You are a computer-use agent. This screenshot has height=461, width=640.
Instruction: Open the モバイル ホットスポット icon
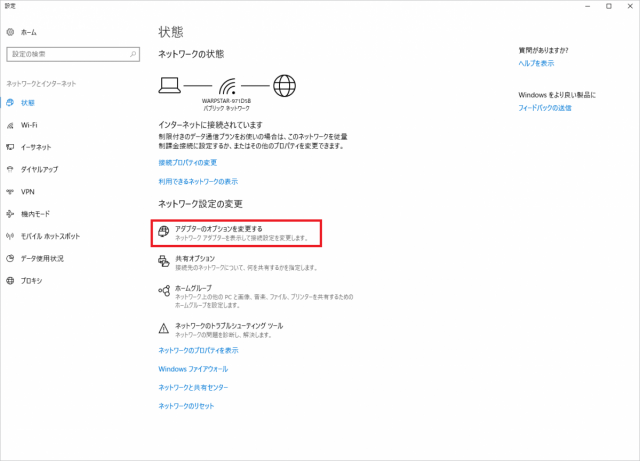[x=10, y=236]
